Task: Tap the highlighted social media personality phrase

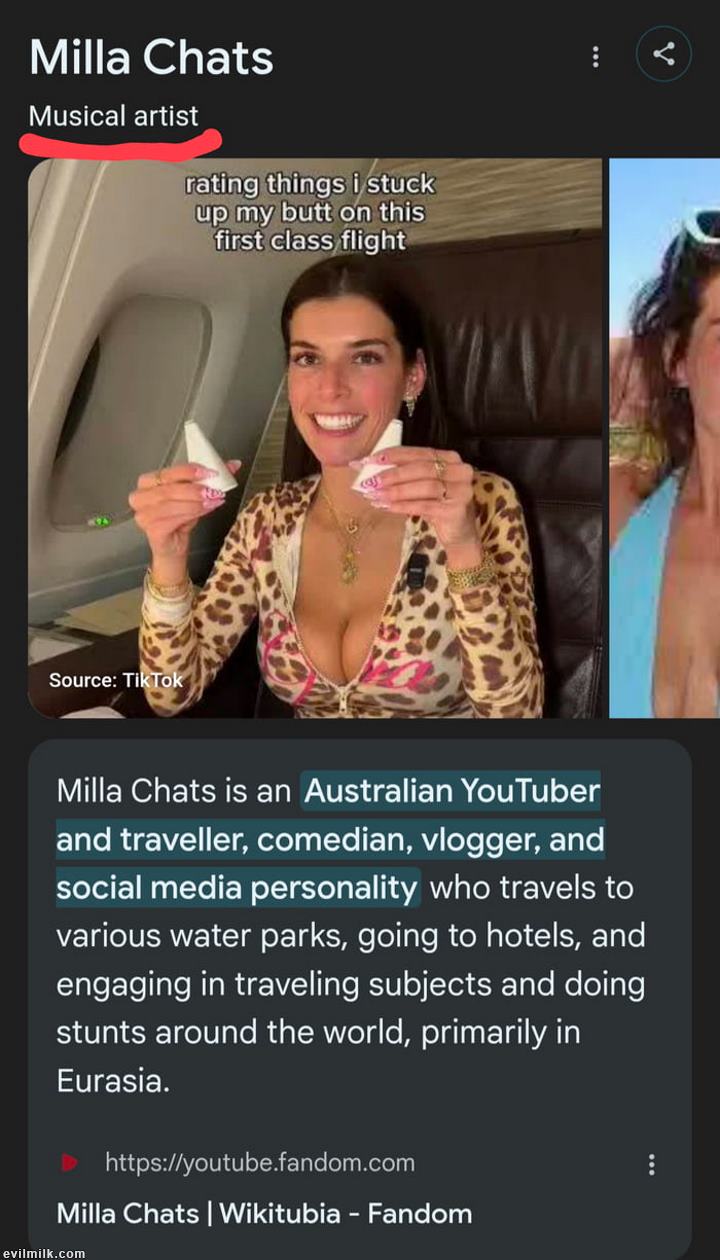Action: pos(237,887)
